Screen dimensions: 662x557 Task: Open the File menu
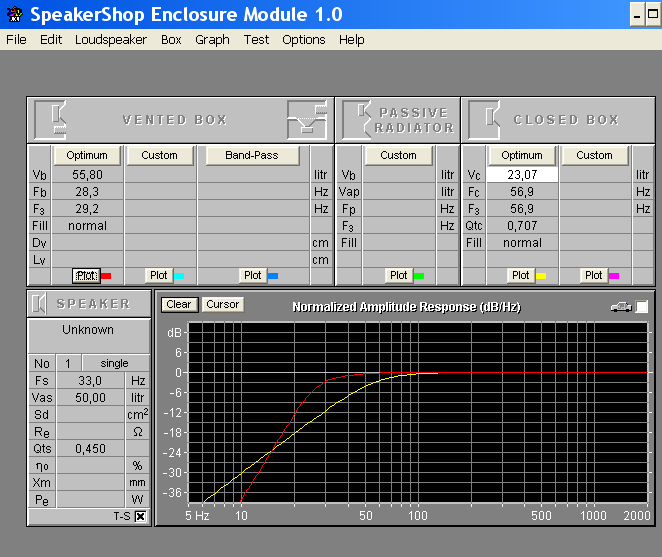point(16,40)
